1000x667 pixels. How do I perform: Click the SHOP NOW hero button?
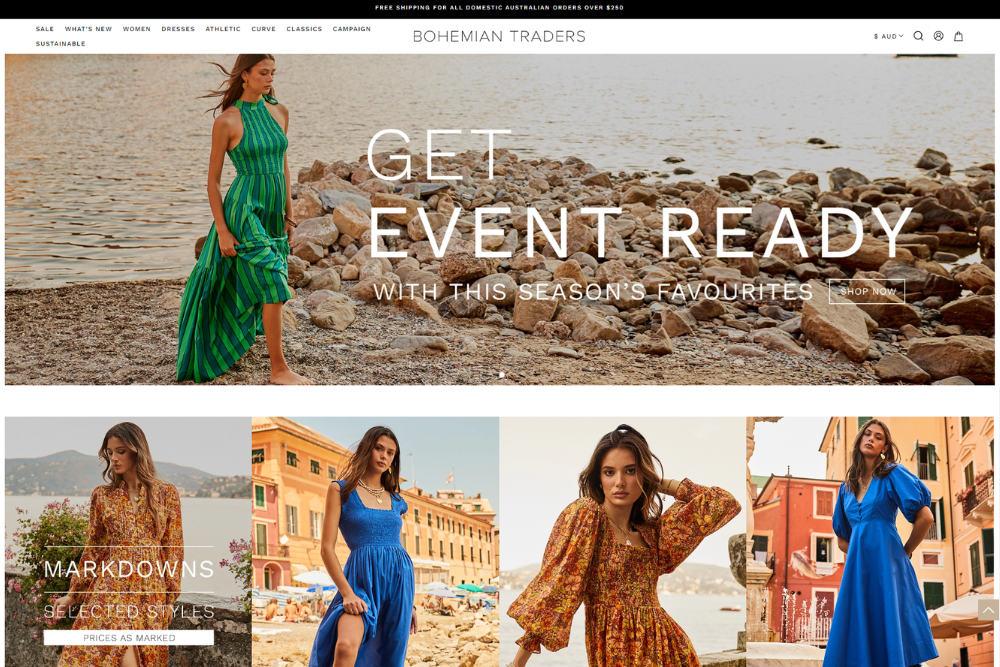tap(867, 291)
